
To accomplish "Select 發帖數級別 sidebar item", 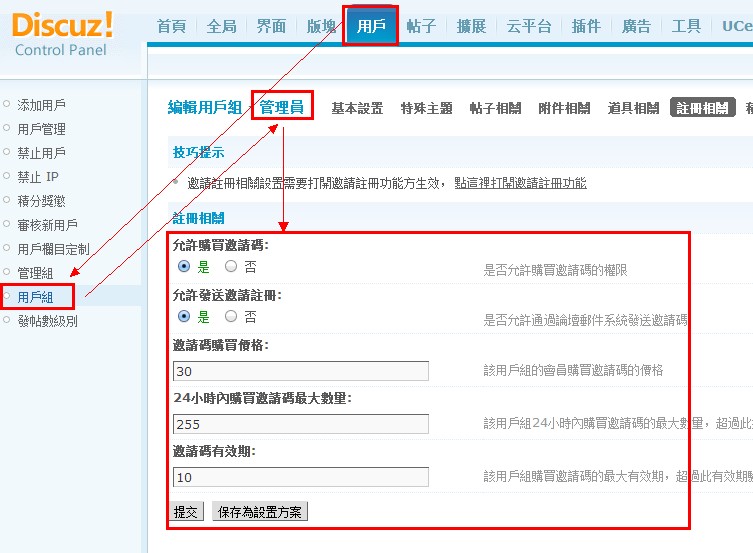I will [47, 321].
